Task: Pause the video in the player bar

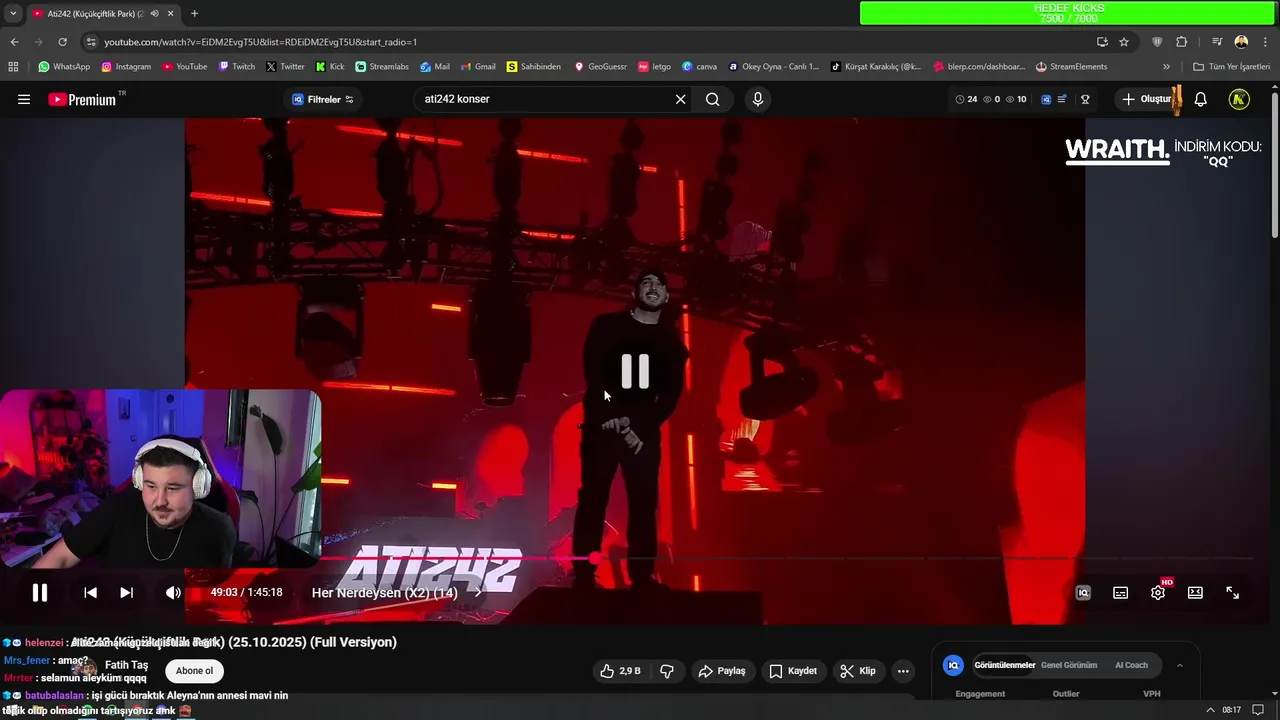Action: tap(40, 593)
